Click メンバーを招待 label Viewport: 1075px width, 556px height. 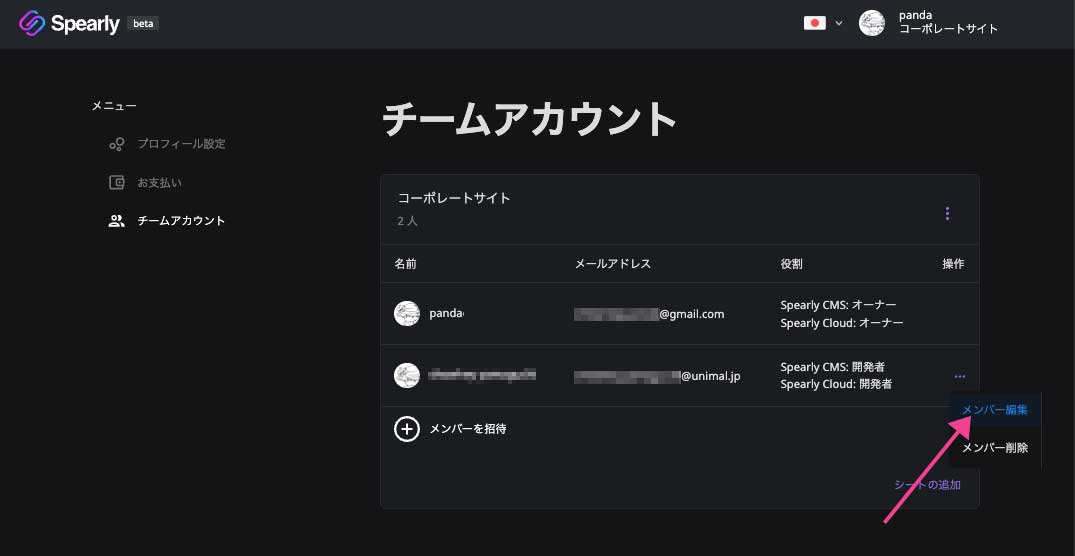click(468, 429)
